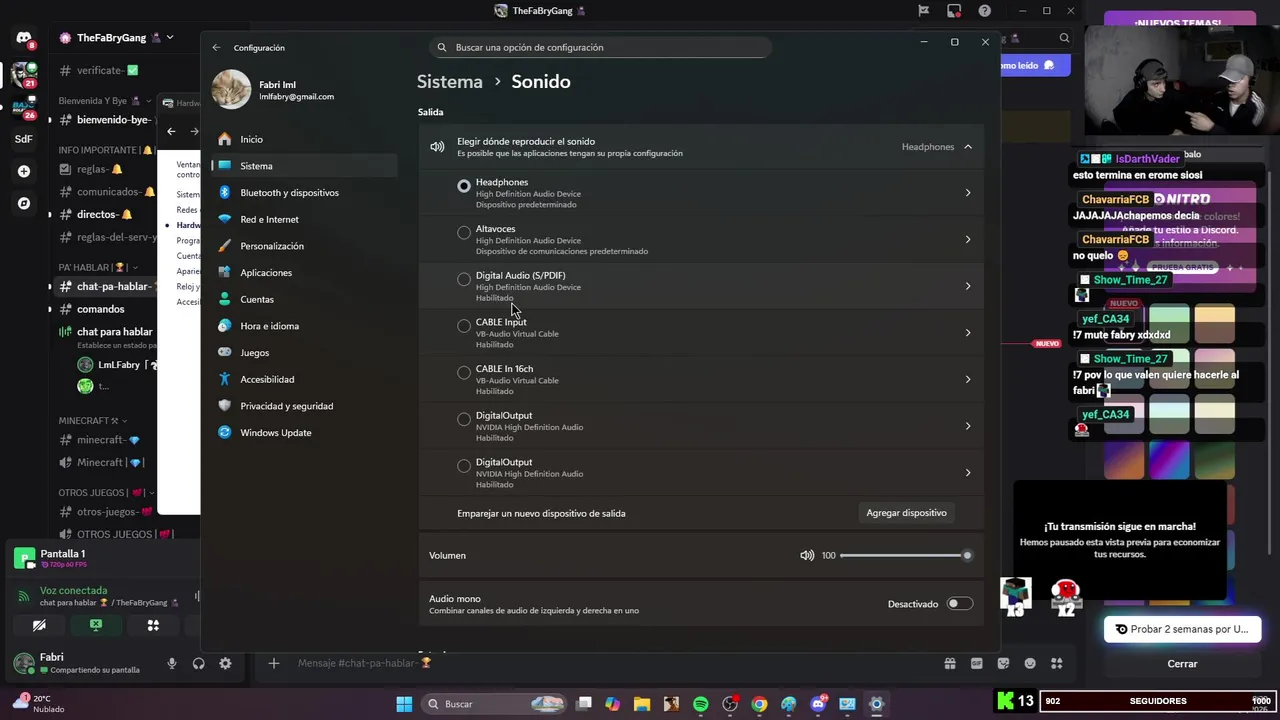Open the verificate channel in Discord
The height and width of the screenshot is (720, 1280).
point(106,70)
